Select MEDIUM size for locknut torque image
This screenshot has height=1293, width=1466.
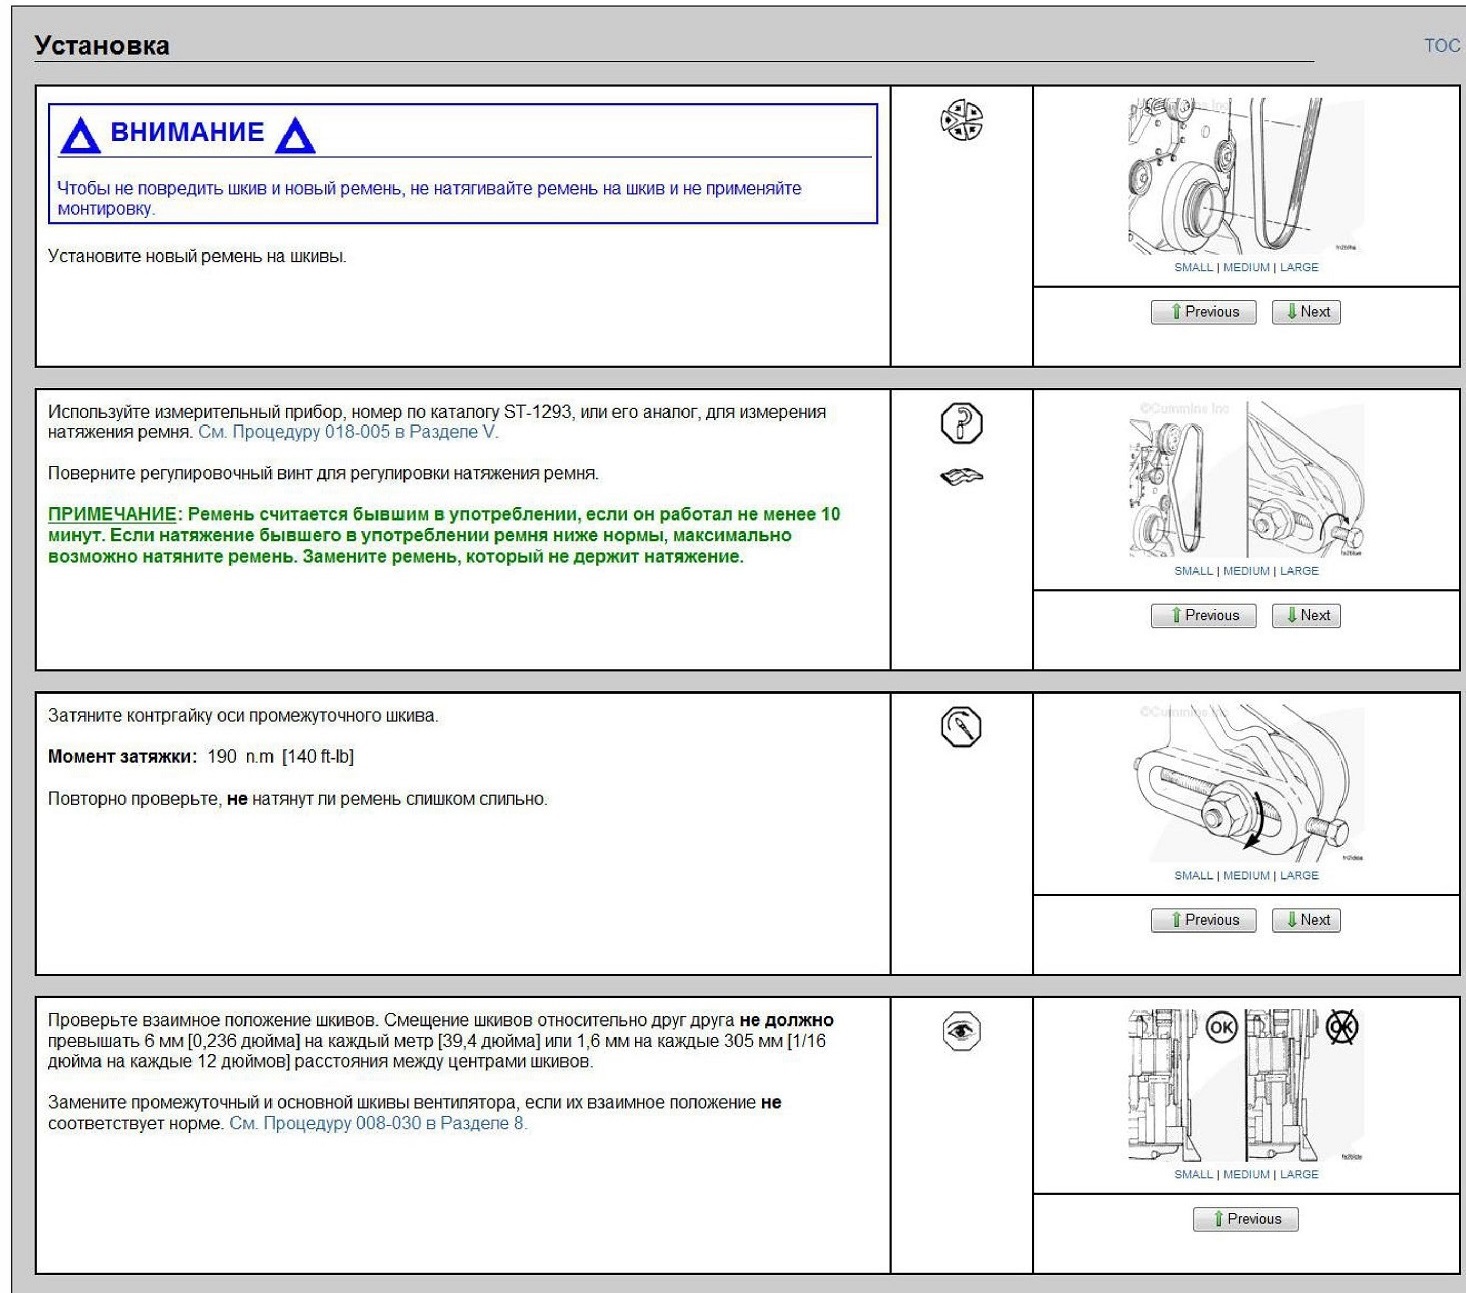1246,875
